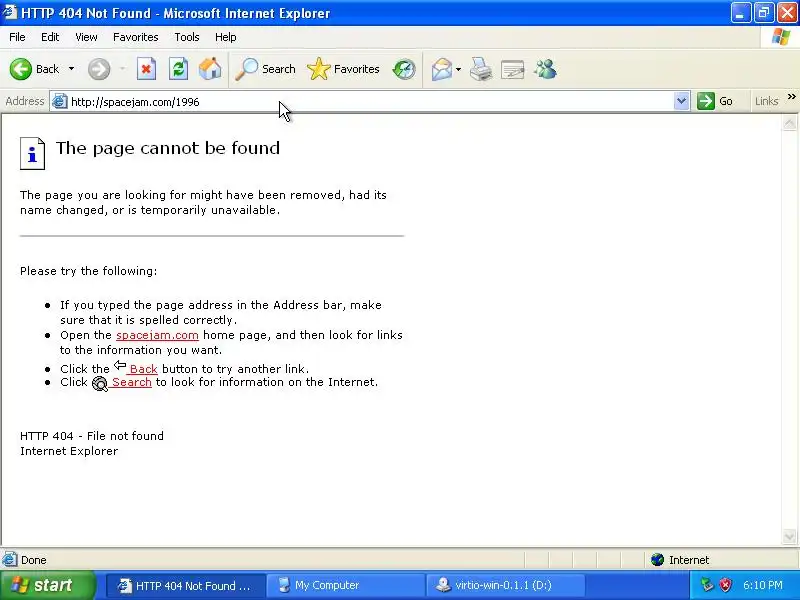Open the Search pane from toolbar

265,69
